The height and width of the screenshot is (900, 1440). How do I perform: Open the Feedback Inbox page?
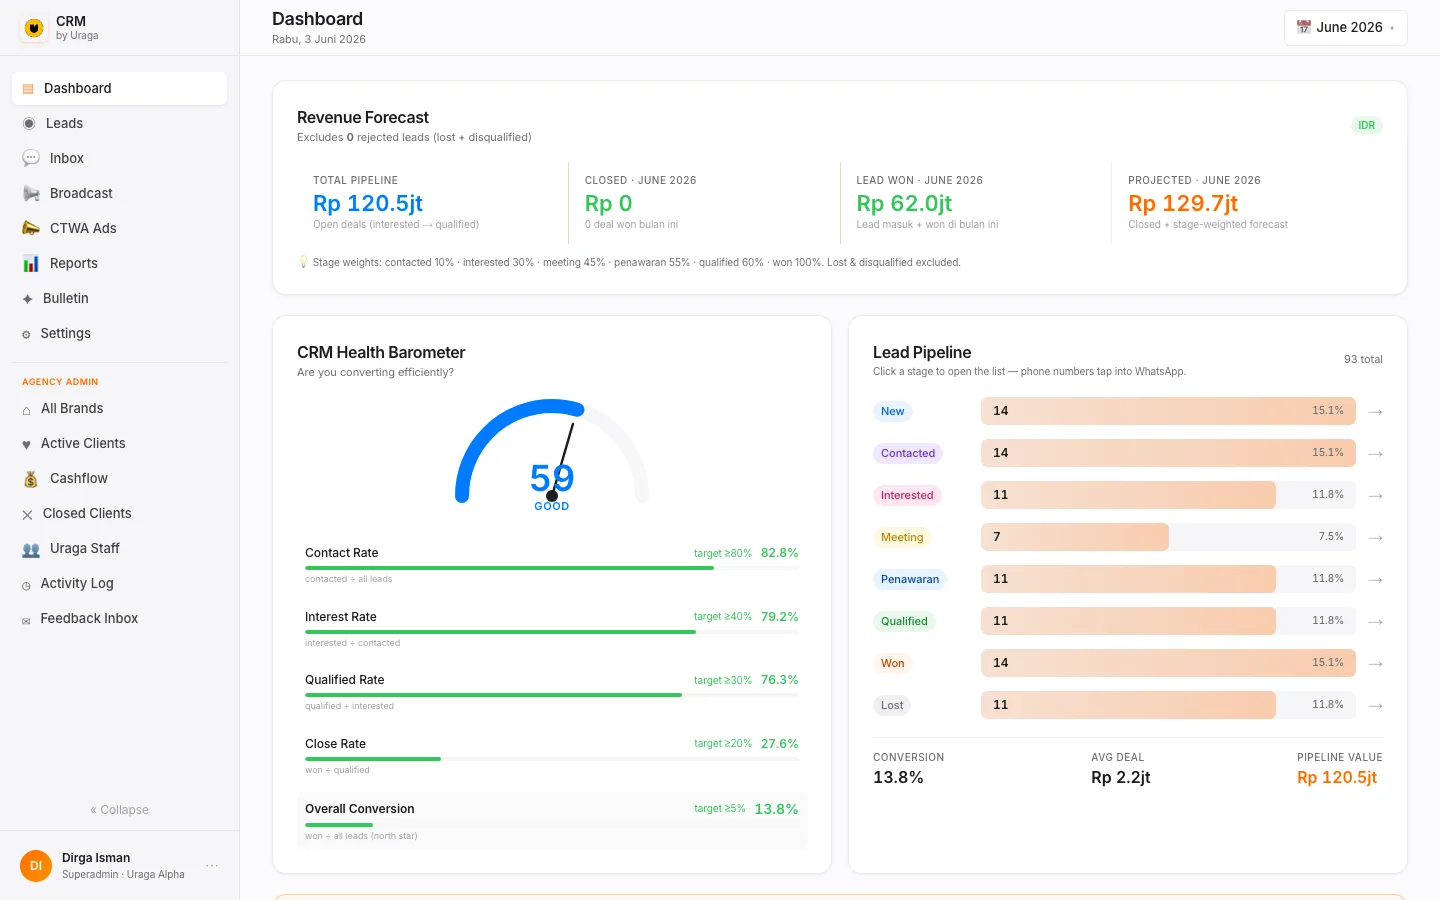(119, 618)
